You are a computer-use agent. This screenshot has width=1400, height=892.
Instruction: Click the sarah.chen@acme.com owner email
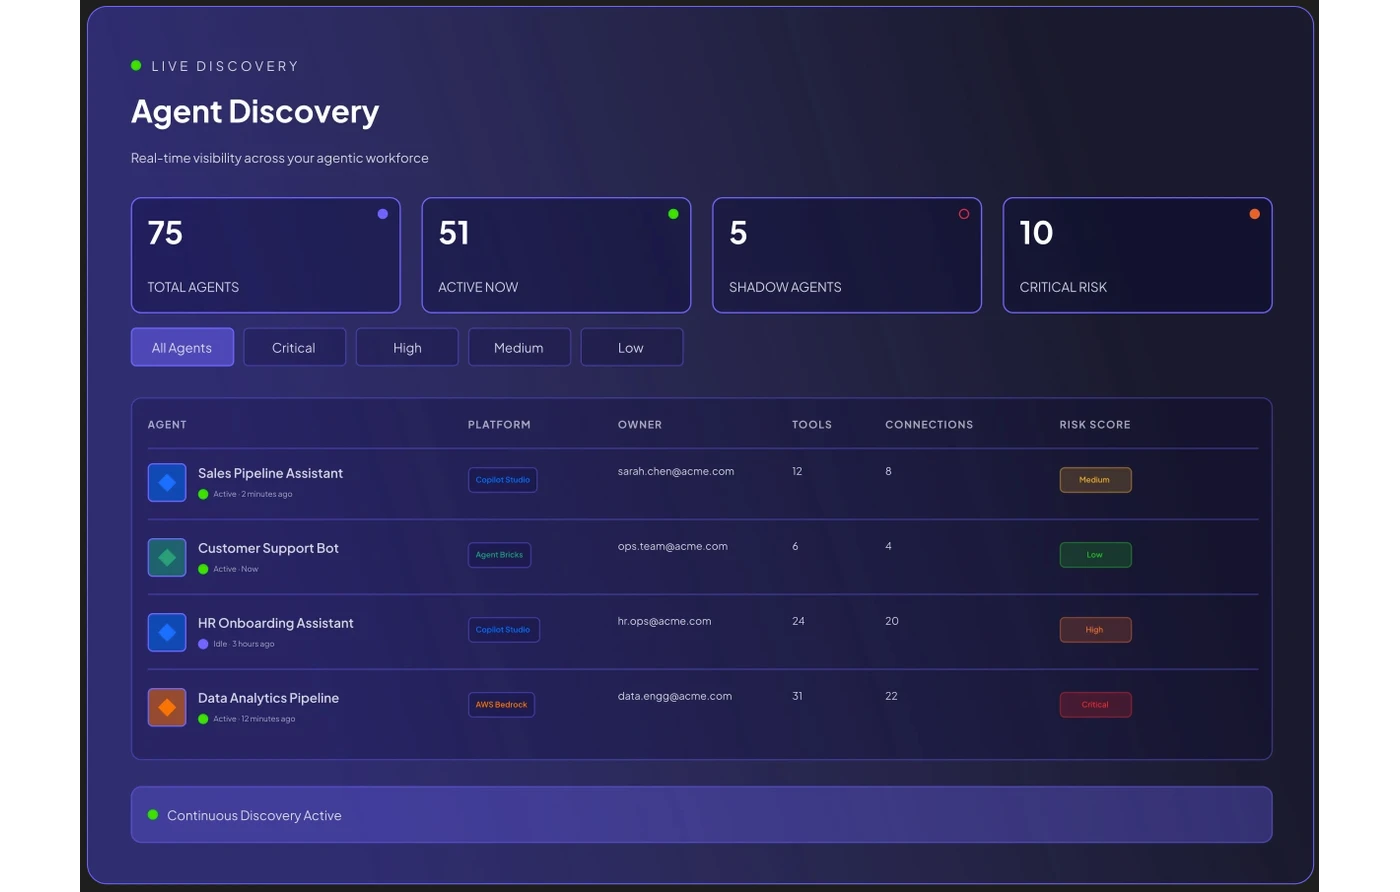tap(676, 471)
